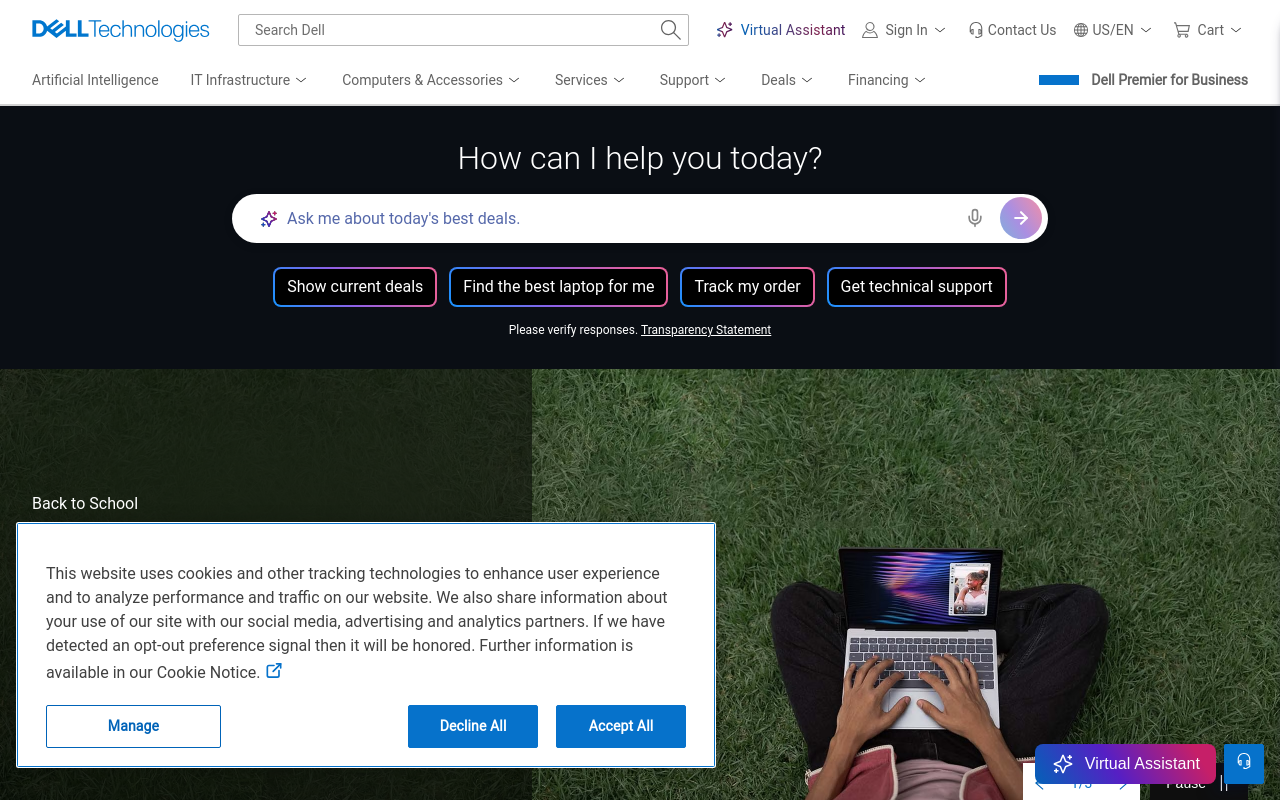This screenshot has height=800, width=1280.
Task: Expand the Computers & Accessories menu
Action: click(431, 80)
